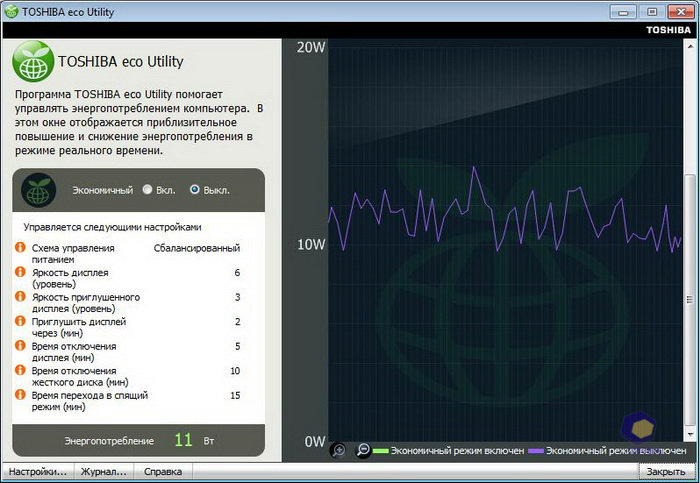The height and width of the screenshot is (483, 700).
Task: Click info icon beside Время отключения жесткого диска
Action: (x=19, y=371)
